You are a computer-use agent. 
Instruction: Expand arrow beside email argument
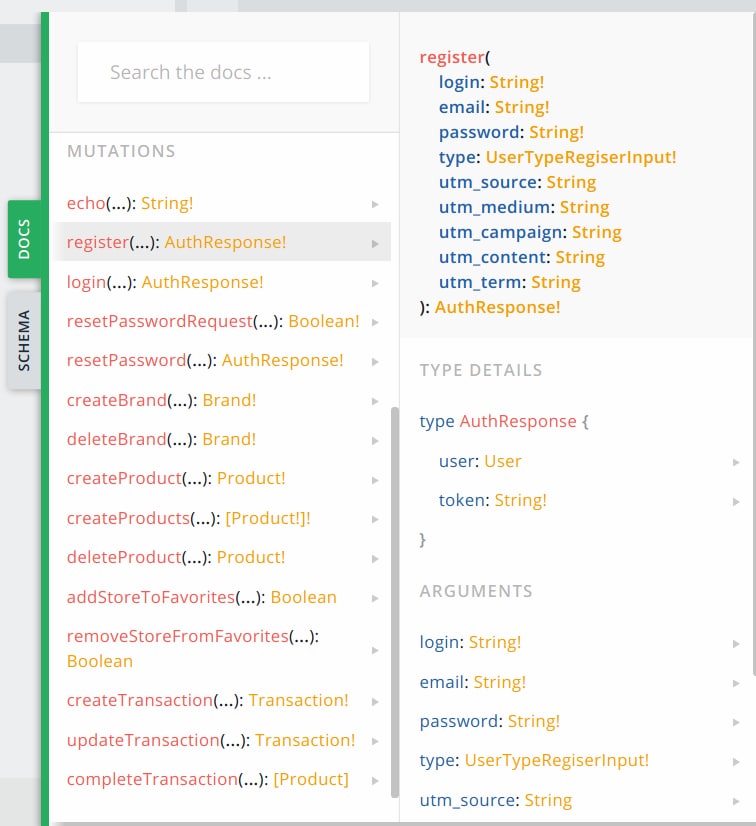pyautogui.click(x=736, y=683)
